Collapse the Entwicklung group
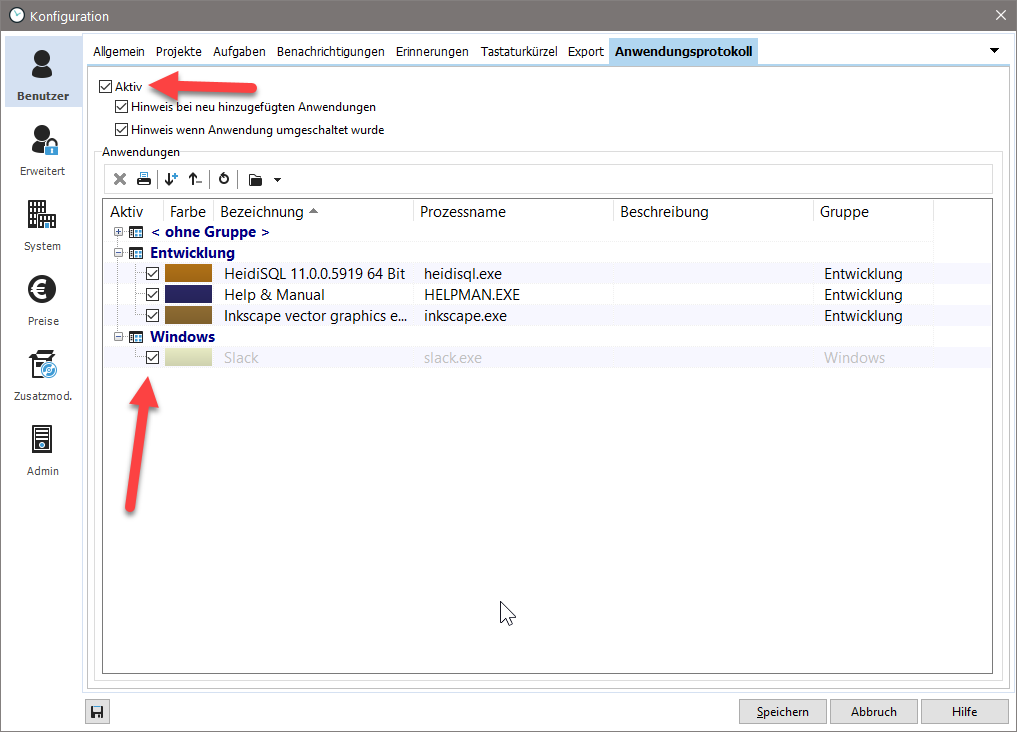Screen dimensions: 1017x732 [119, 253]
